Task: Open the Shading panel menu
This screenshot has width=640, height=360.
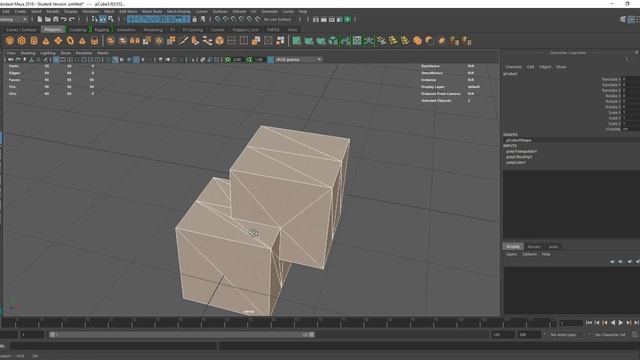Action: coord(28,53)
